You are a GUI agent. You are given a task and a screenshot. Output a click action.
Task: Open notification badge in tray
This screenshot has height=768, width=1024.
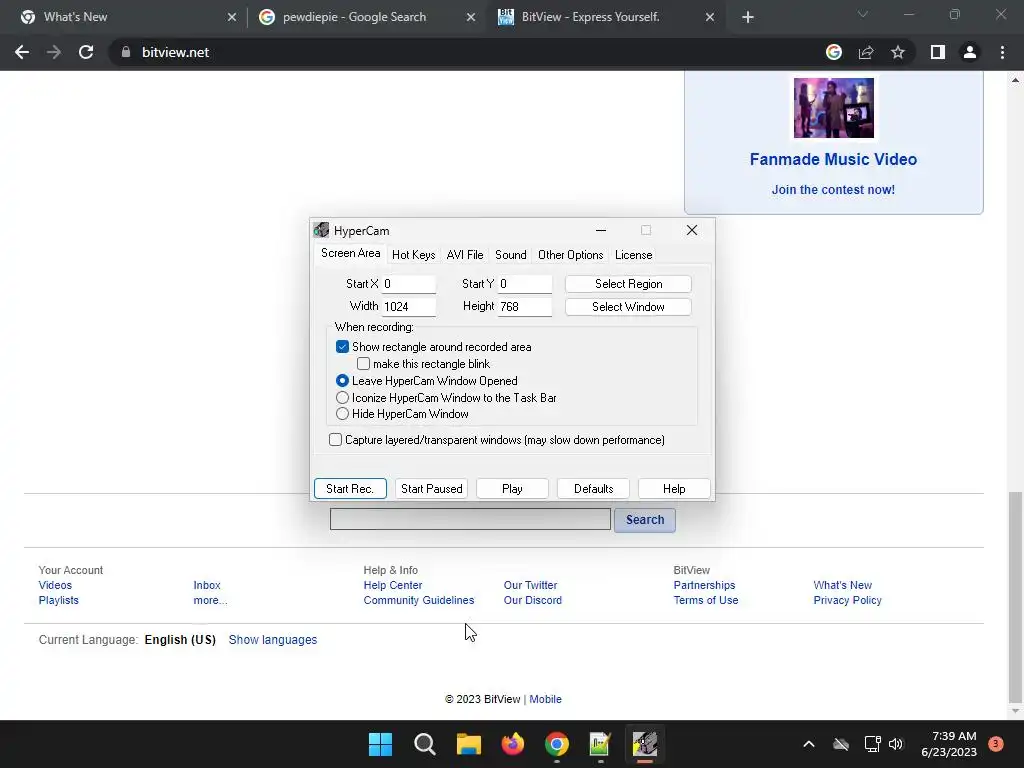click(x=996, y=744)
